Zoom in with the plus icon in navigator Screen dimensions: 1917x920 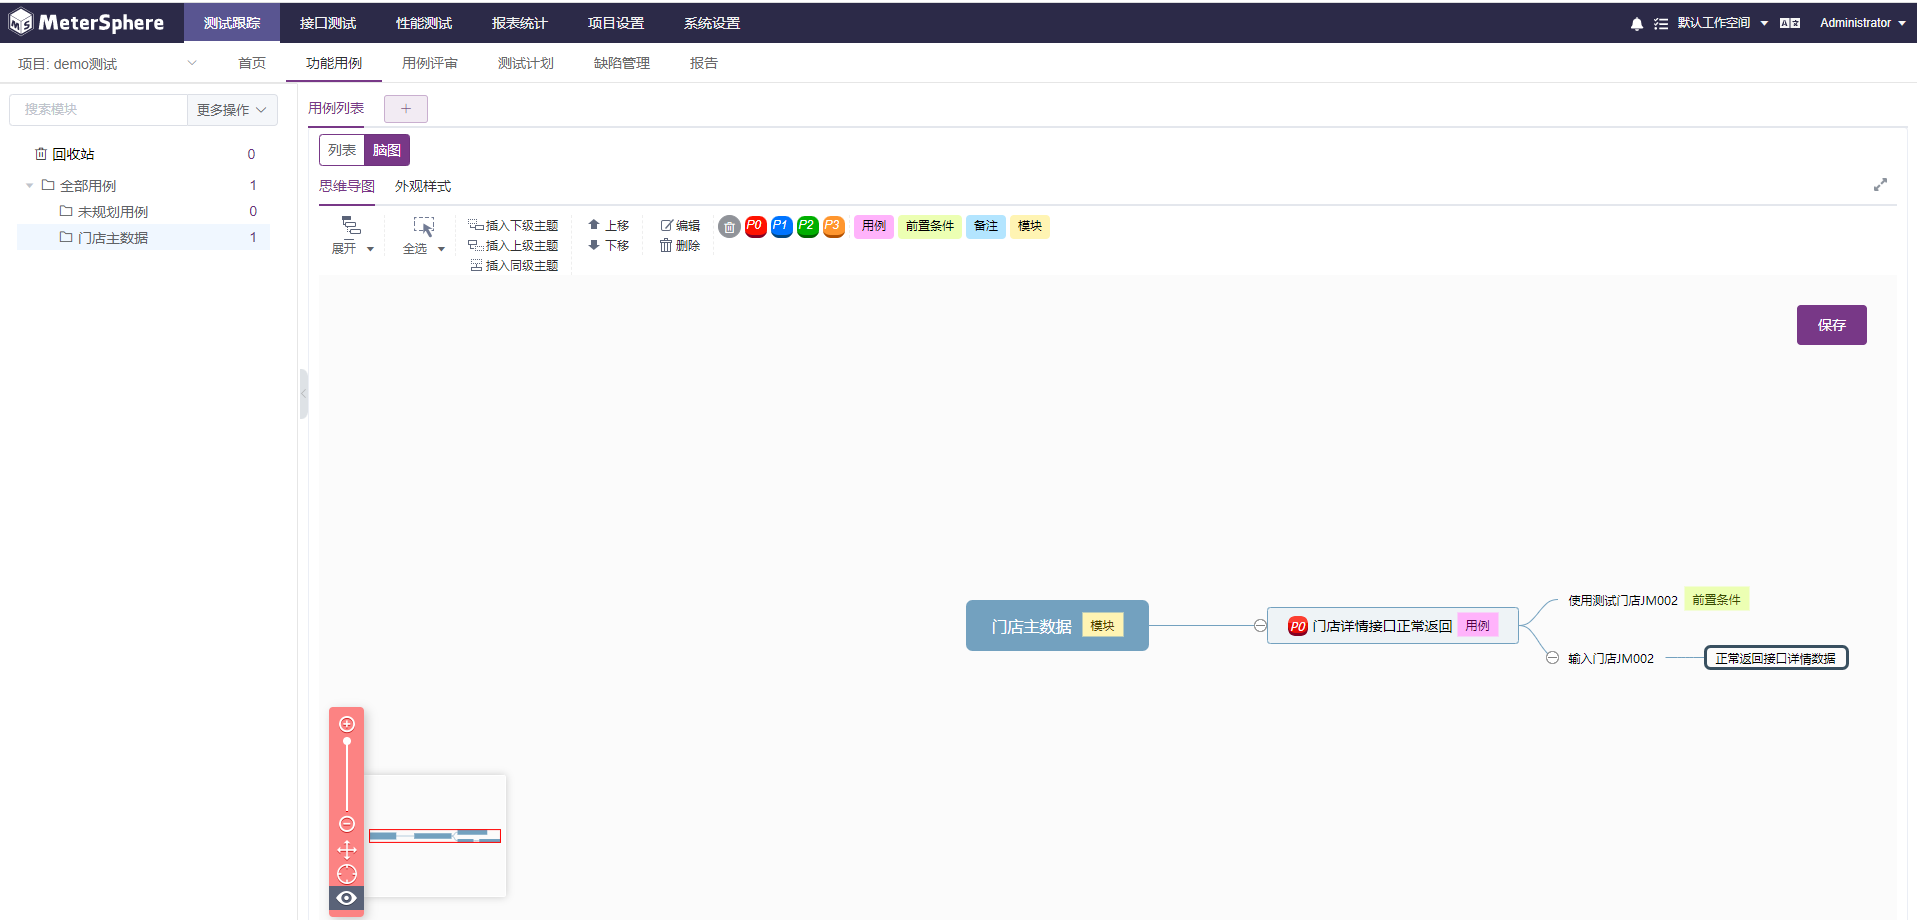(x=347, y=724)
